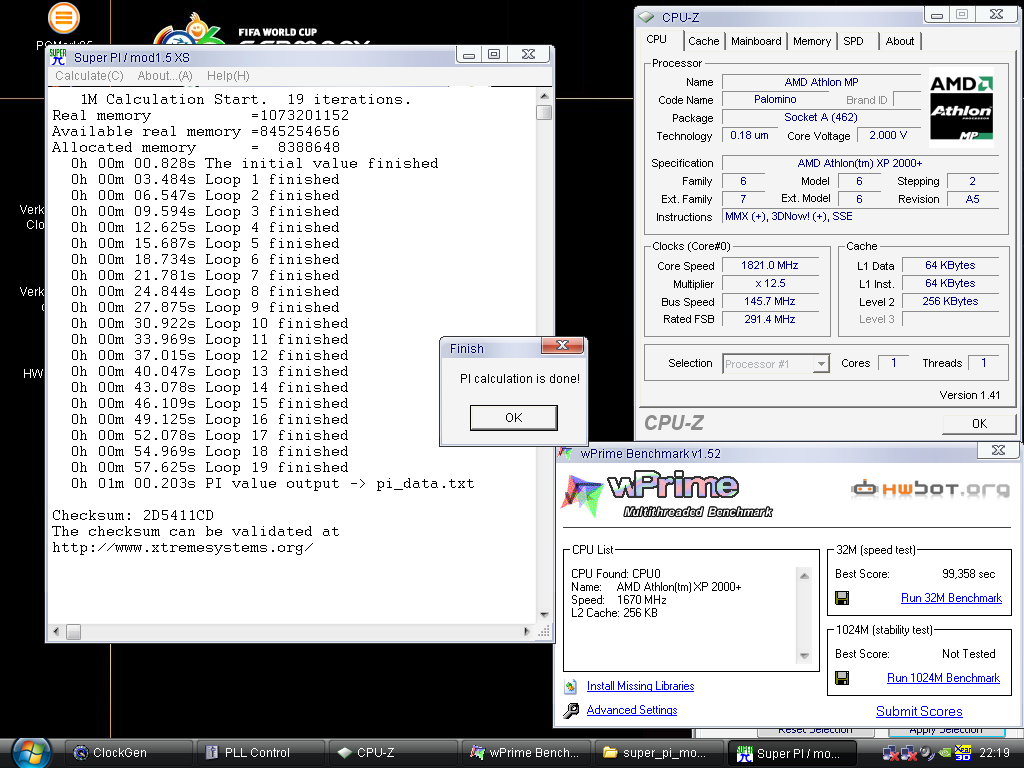
Task: Click Super PI horizontal scrollbar right arrow
Action: [527, 632]
